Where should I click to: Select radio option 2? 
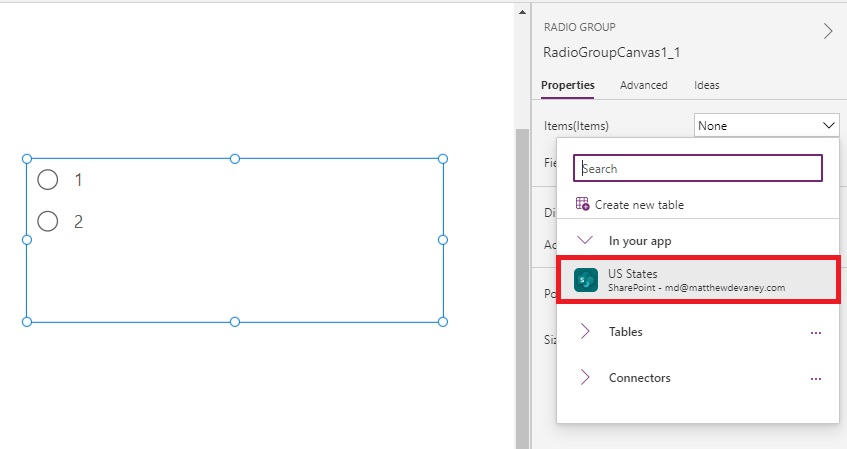(x=48, y=221)
